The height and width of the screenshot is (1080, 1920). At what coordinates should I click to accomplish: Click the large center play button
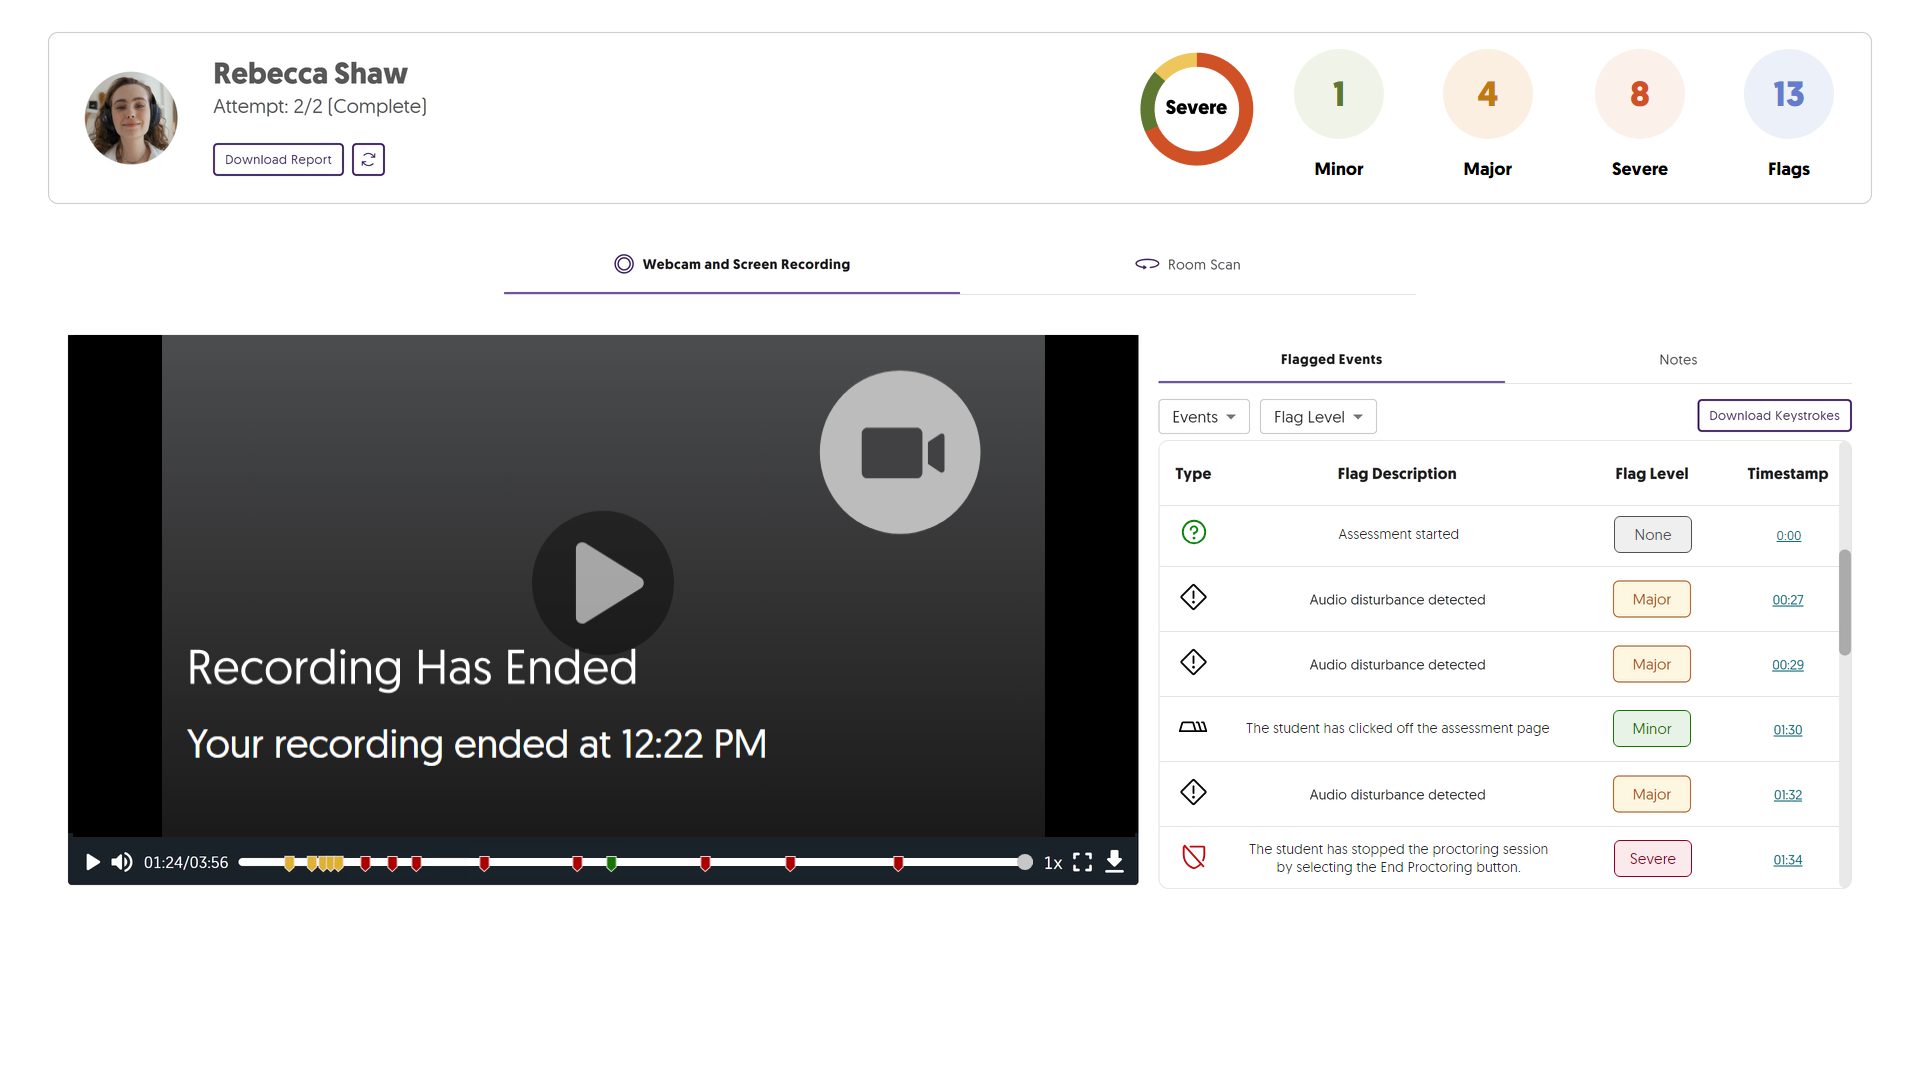coord(602,583)
